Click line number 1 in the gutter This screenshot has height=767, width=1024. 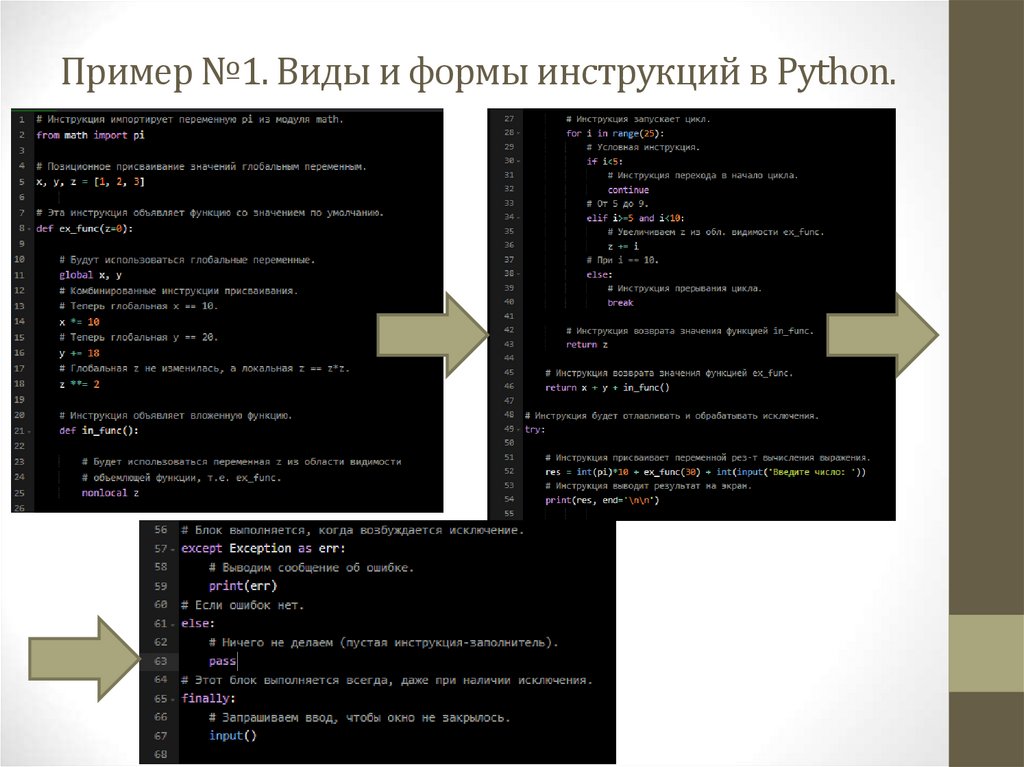21,120
